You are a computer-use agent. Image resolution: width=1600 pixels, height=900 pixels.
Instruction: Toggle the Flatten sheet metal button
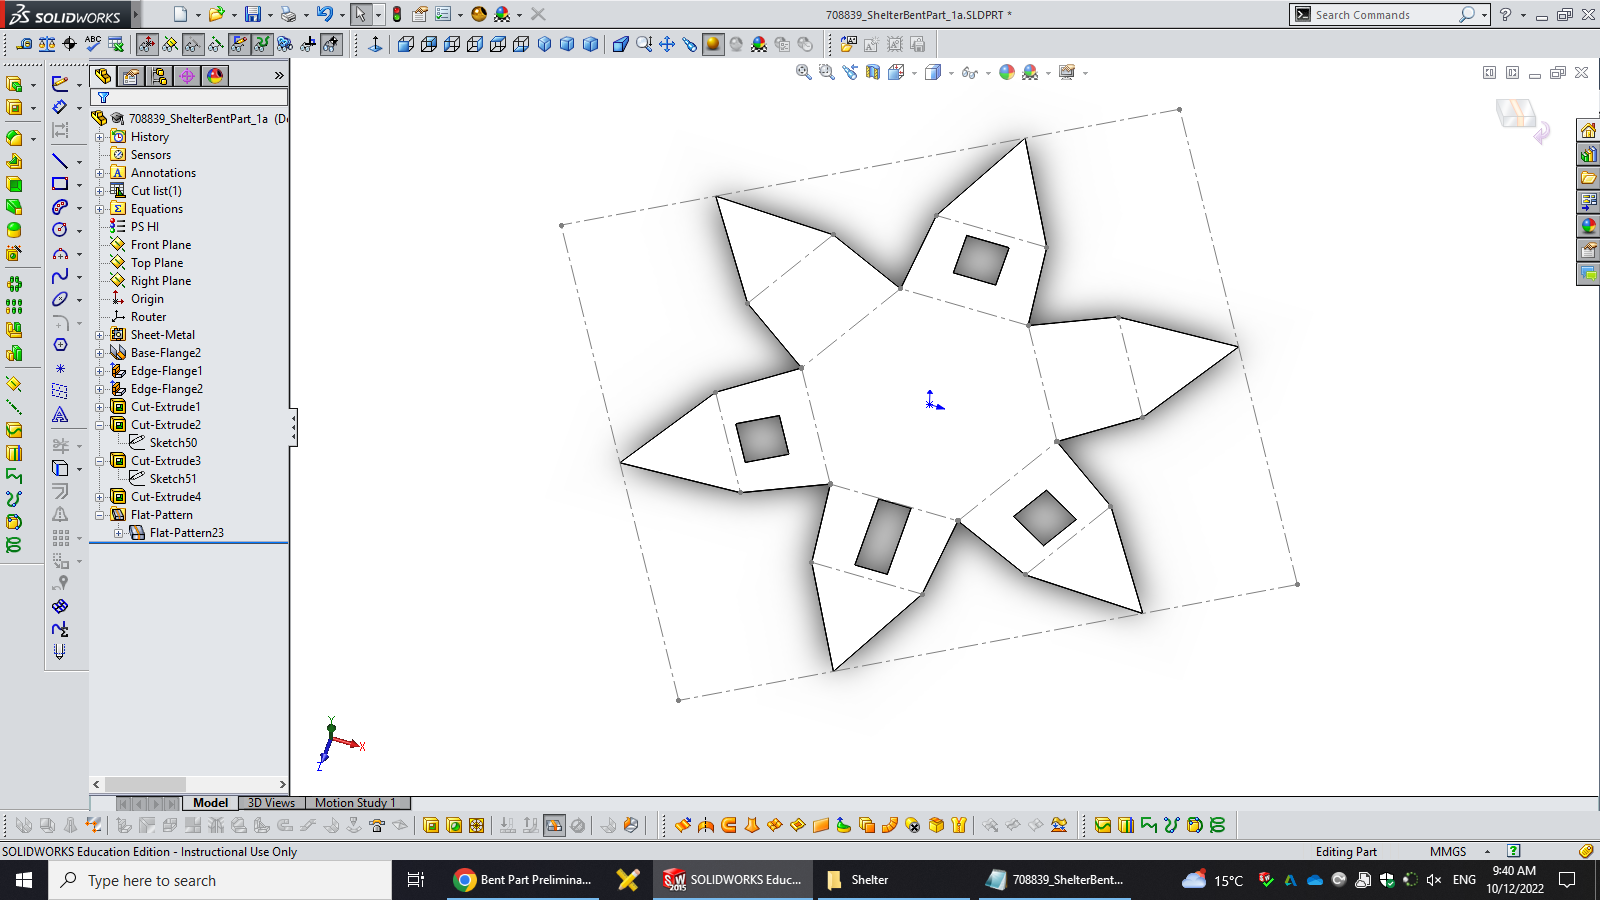pos(554,825)
